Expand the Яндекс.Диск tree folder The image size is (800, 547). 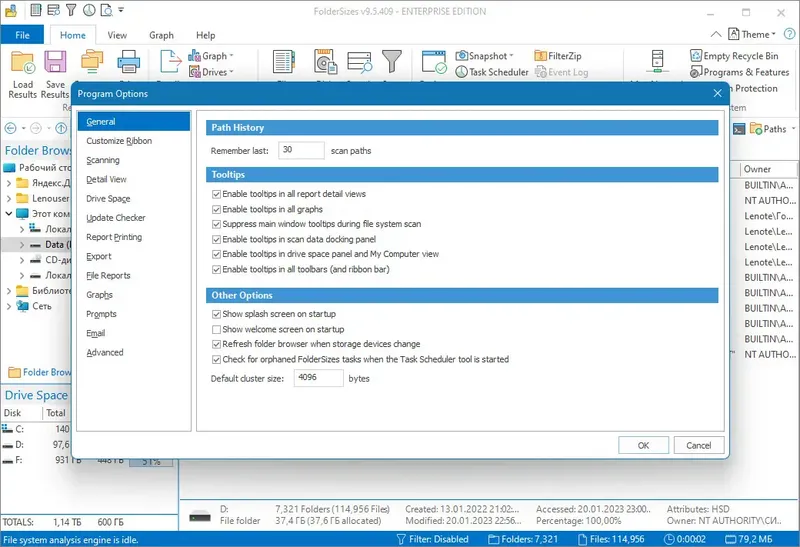[9, 183]
